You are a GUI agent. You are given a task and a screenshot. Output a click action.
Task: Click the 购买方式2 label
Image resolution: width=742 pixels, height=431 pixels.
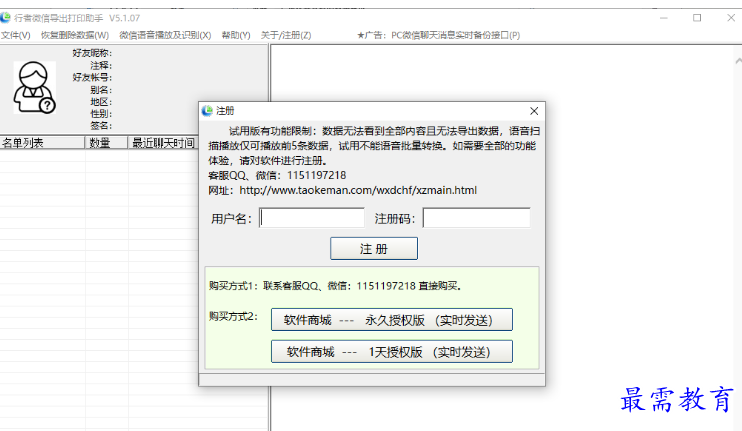coord(233,316)
